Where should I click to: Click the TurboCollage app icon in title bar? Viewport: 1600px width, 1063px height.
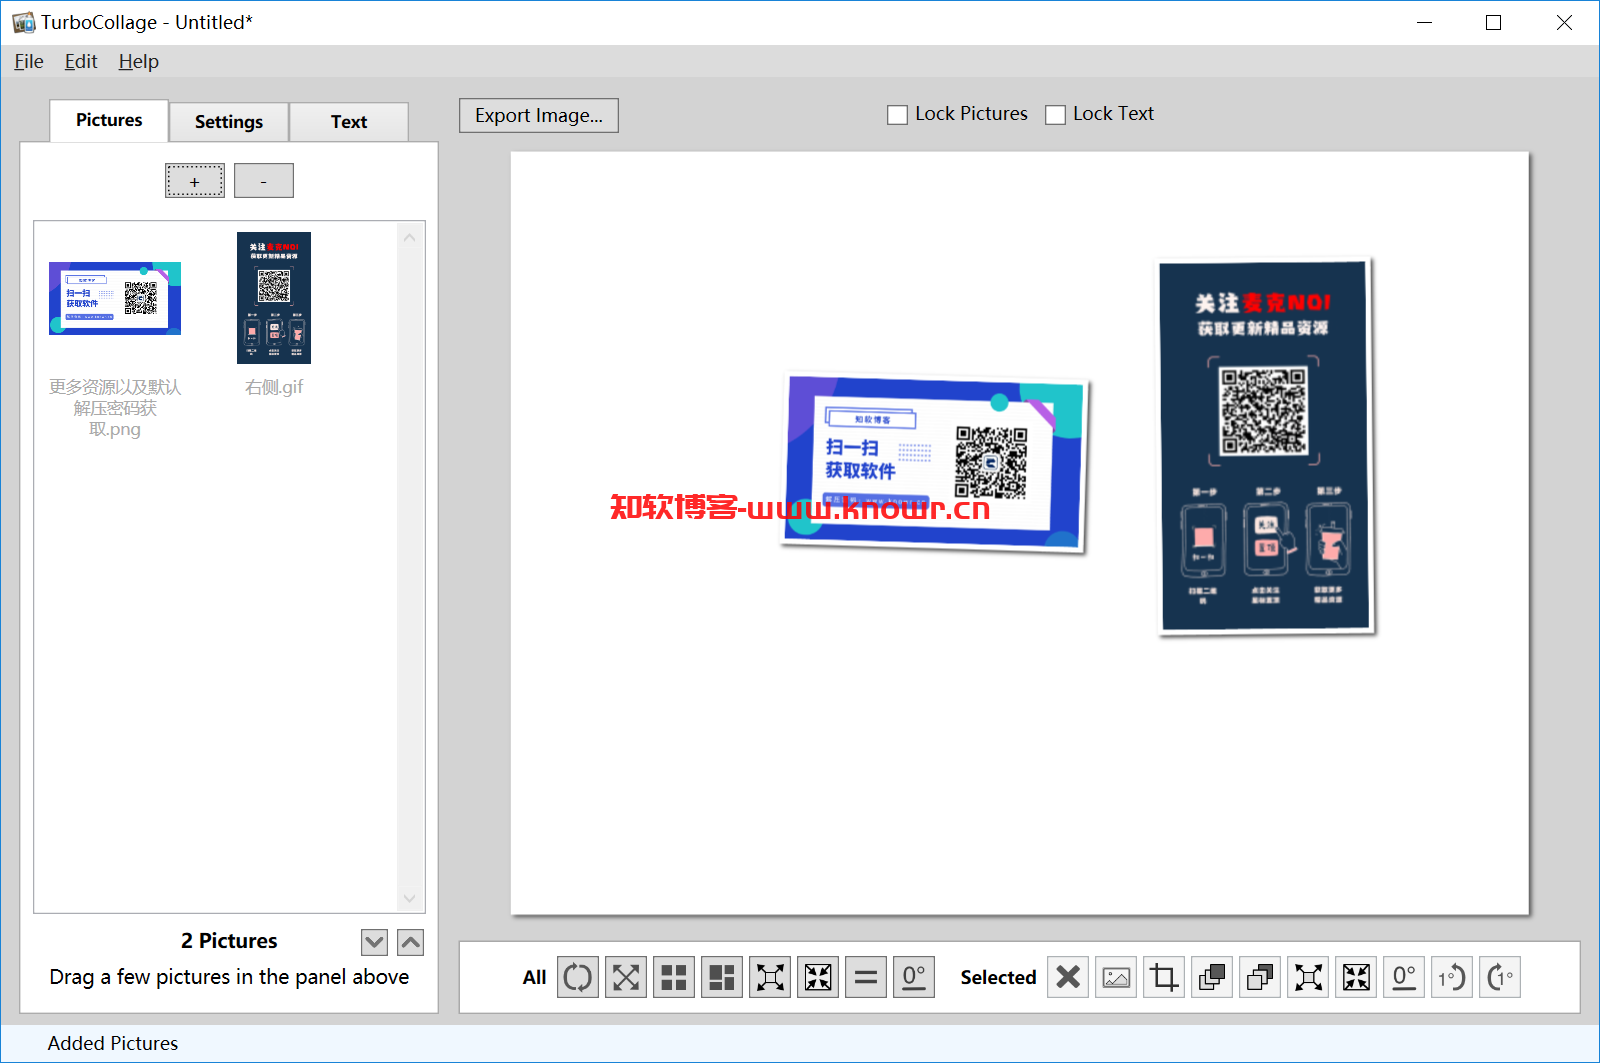24,22
